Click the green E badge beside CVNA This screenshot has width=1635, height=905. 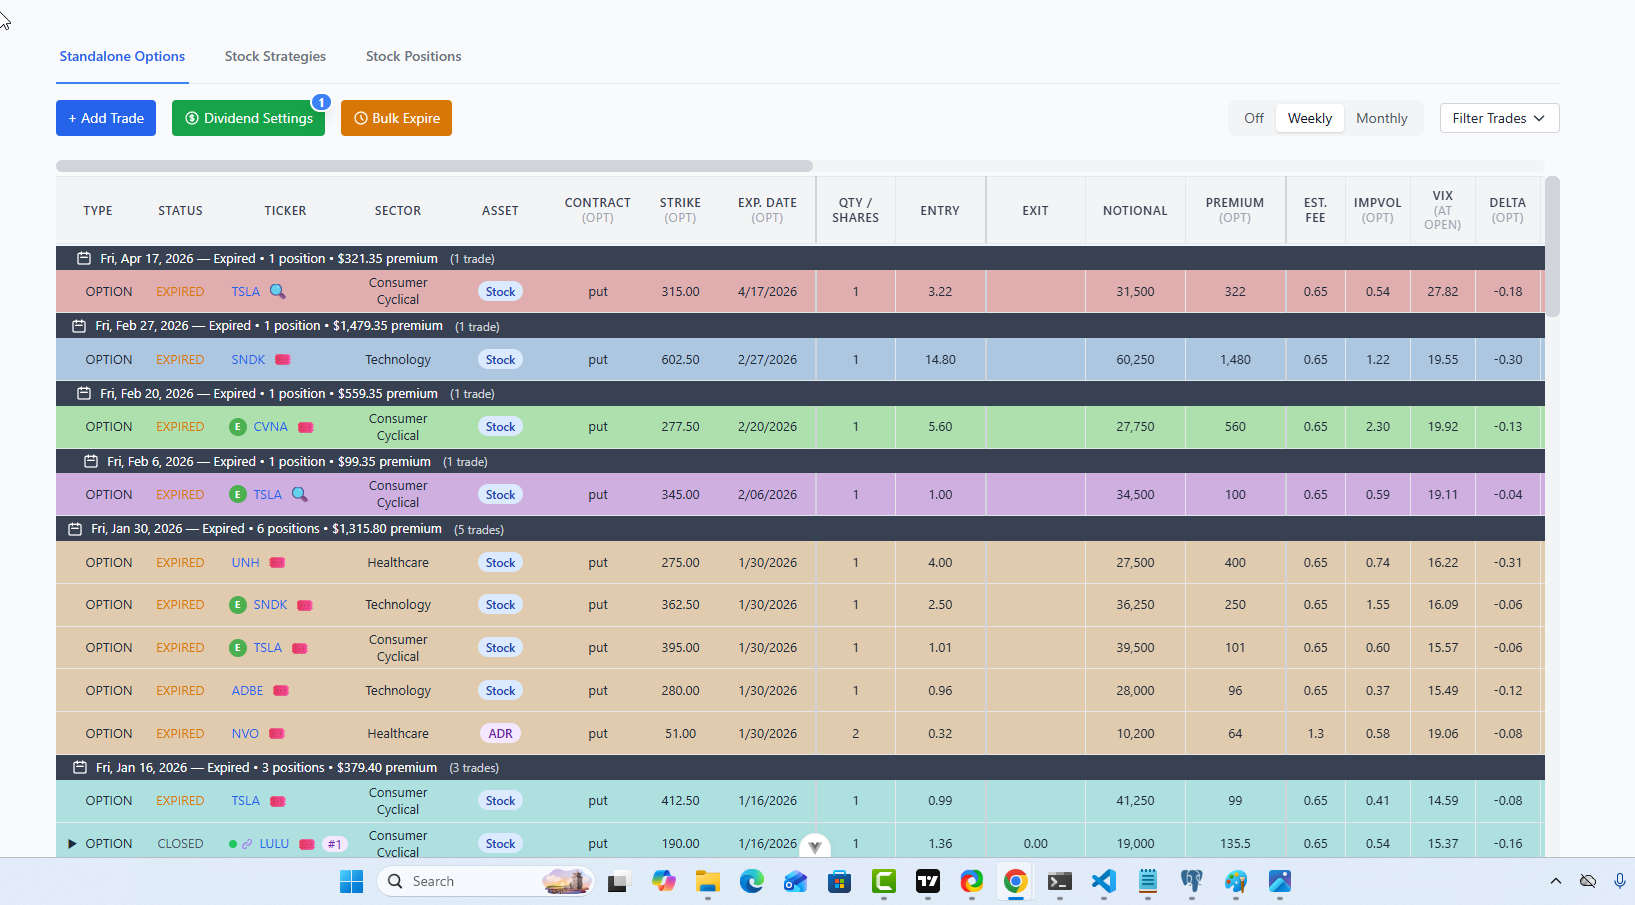click(x=238, y=427)
